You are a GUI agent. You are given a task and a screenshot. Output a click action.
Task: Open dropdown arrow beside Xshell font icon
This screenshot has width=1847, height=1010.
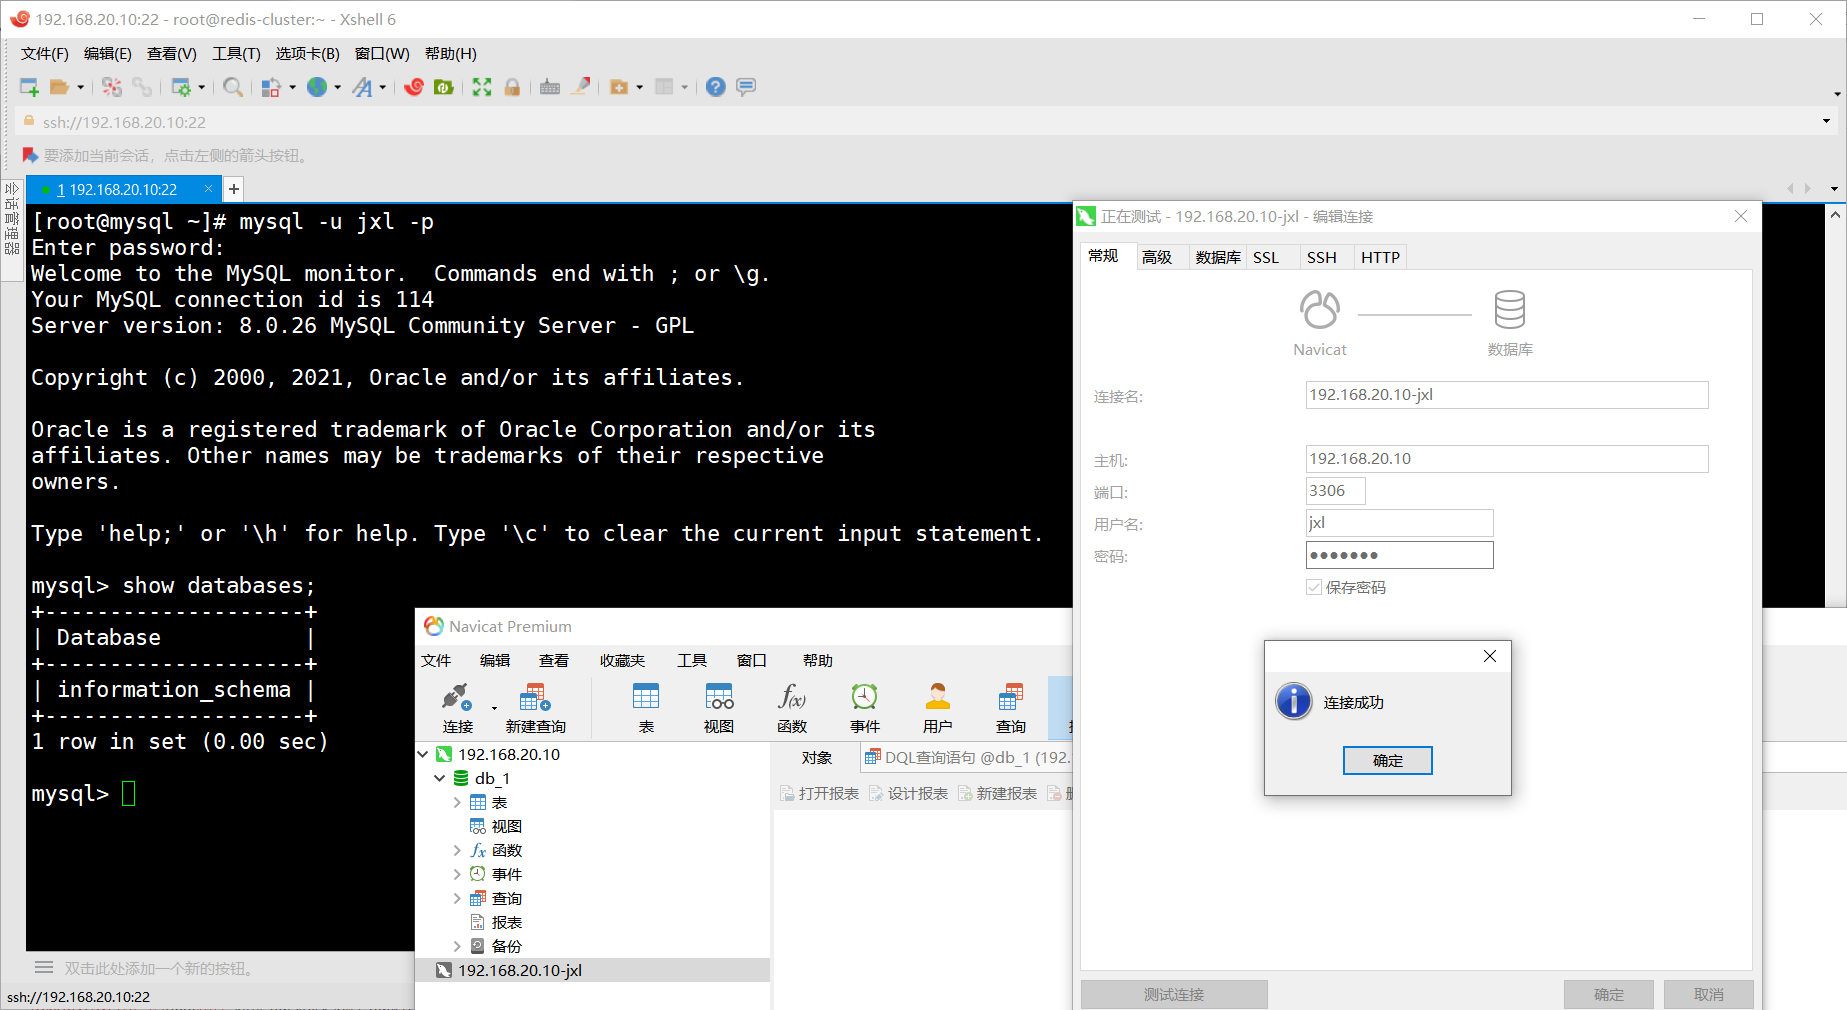(x=383, y=87)
